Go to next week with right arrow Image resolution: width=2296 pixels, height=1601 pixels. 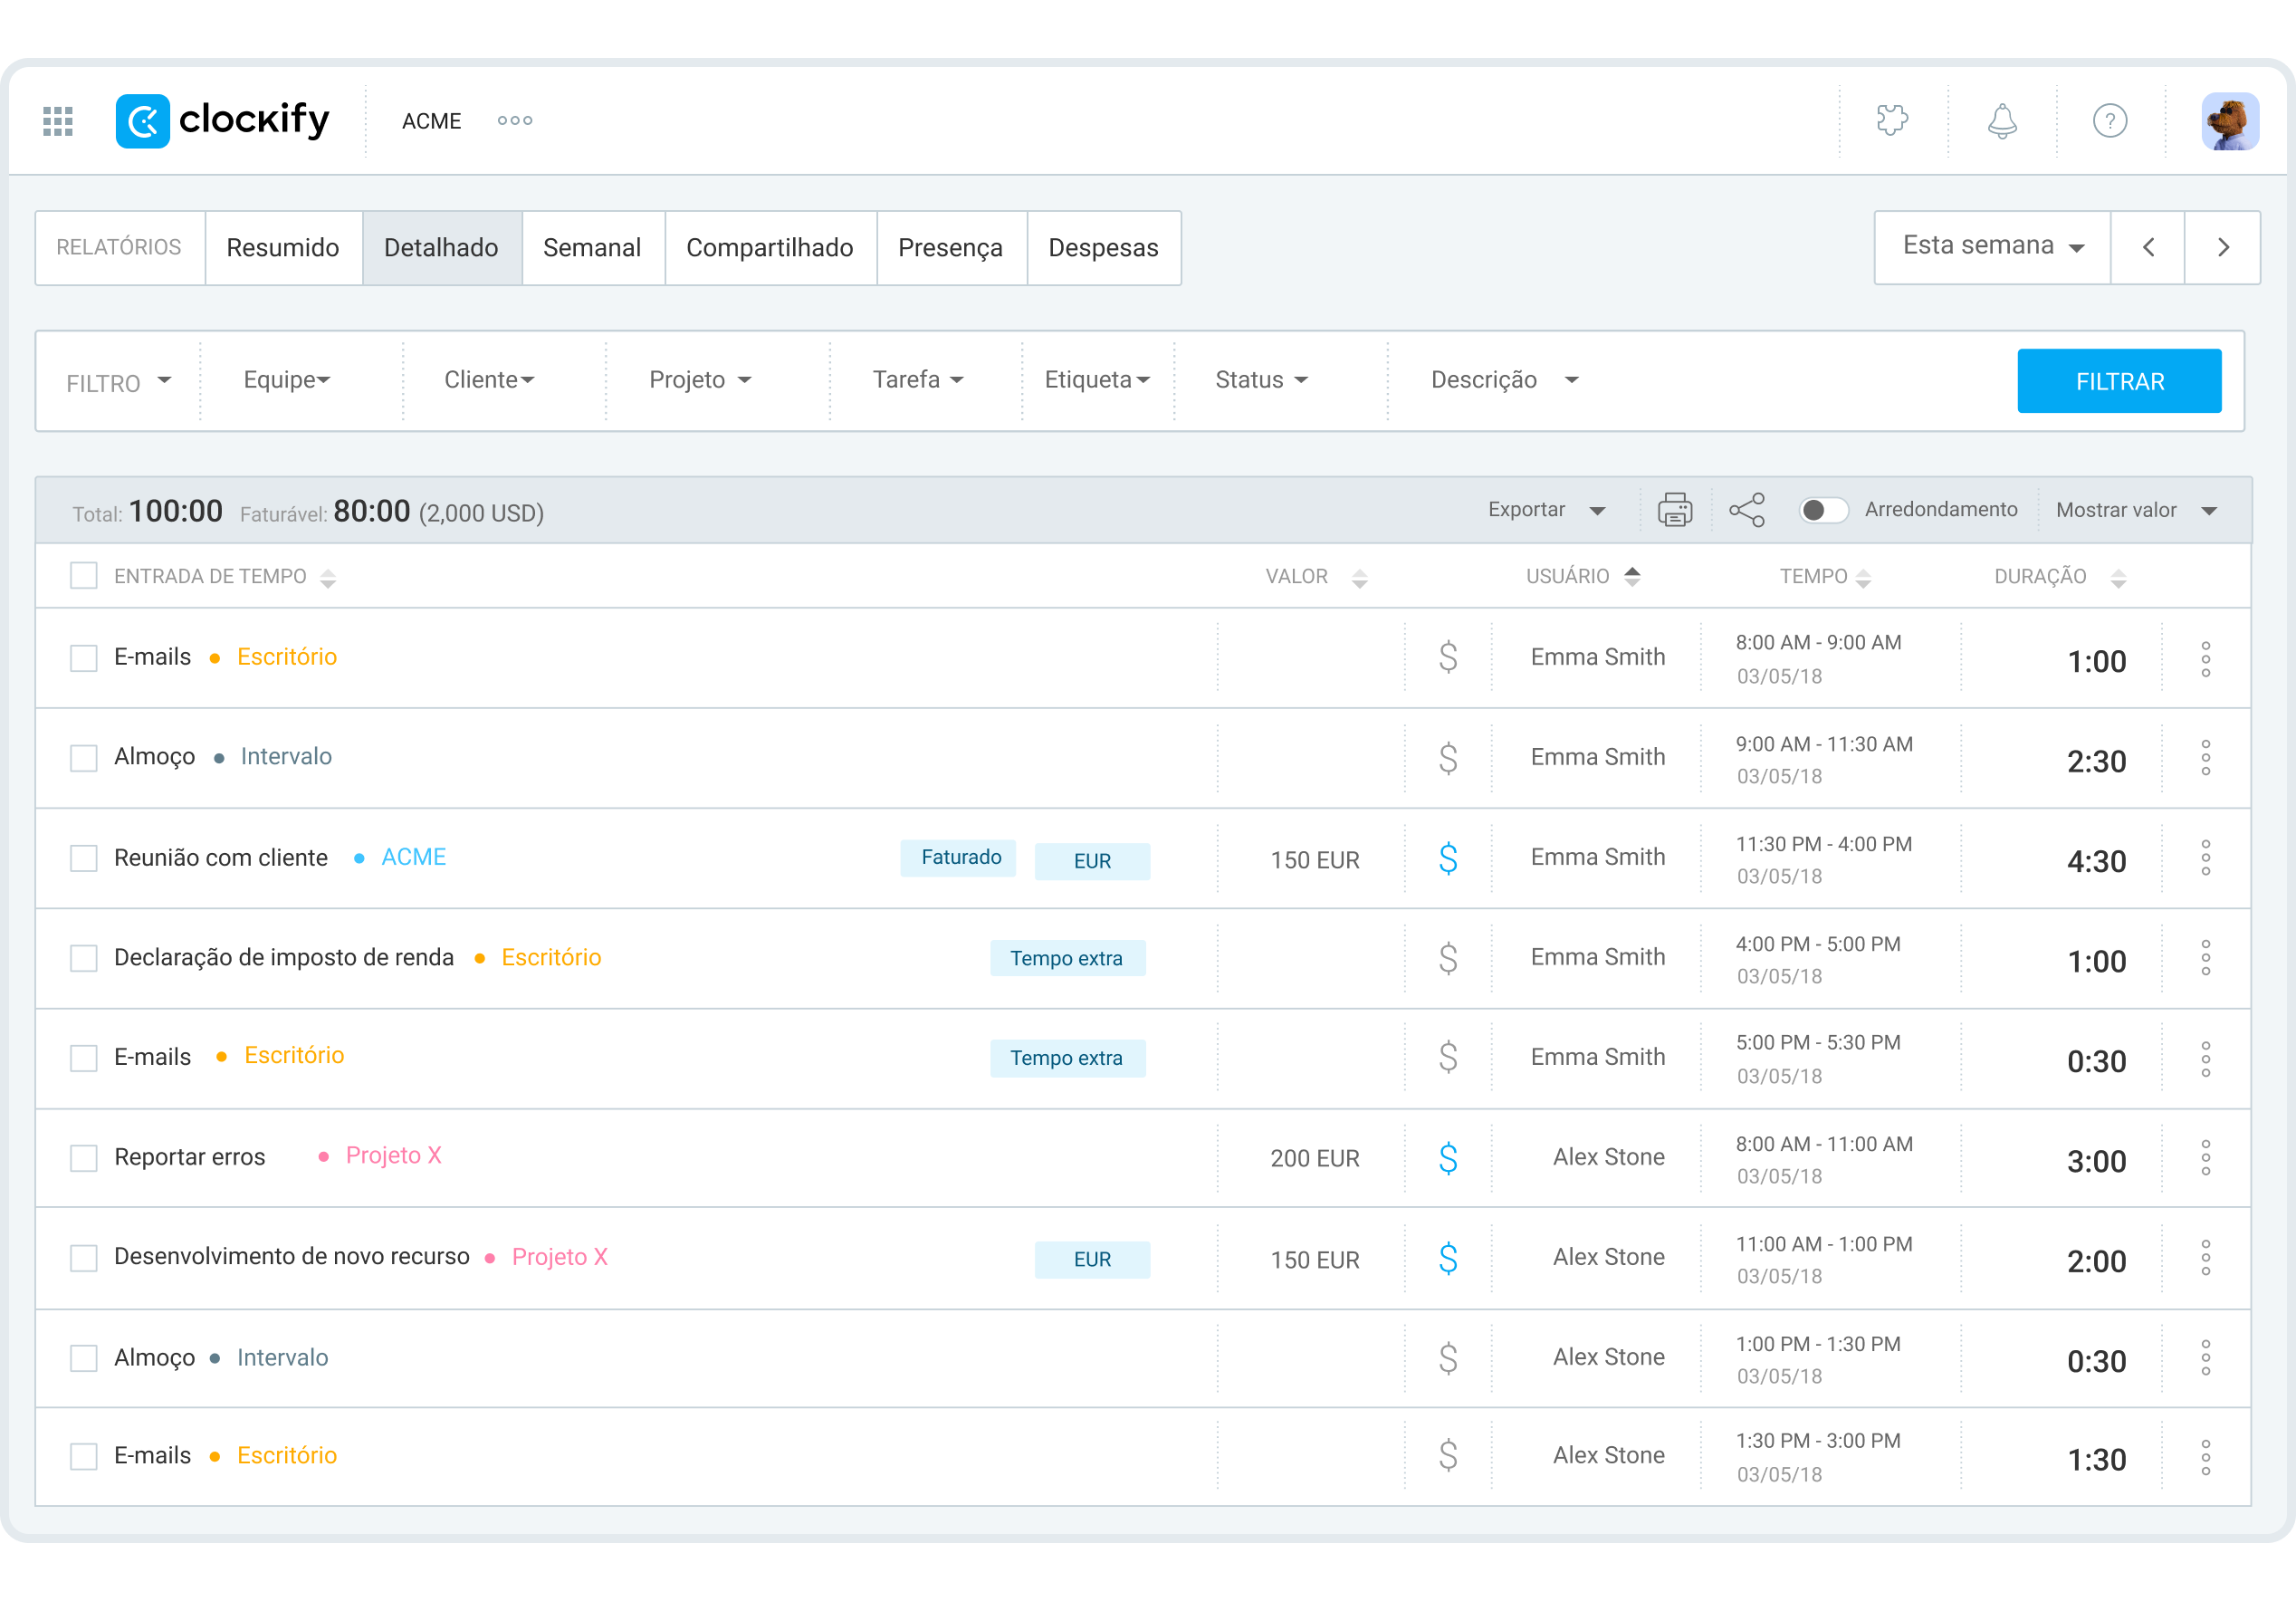click(x=2223, y=247)
